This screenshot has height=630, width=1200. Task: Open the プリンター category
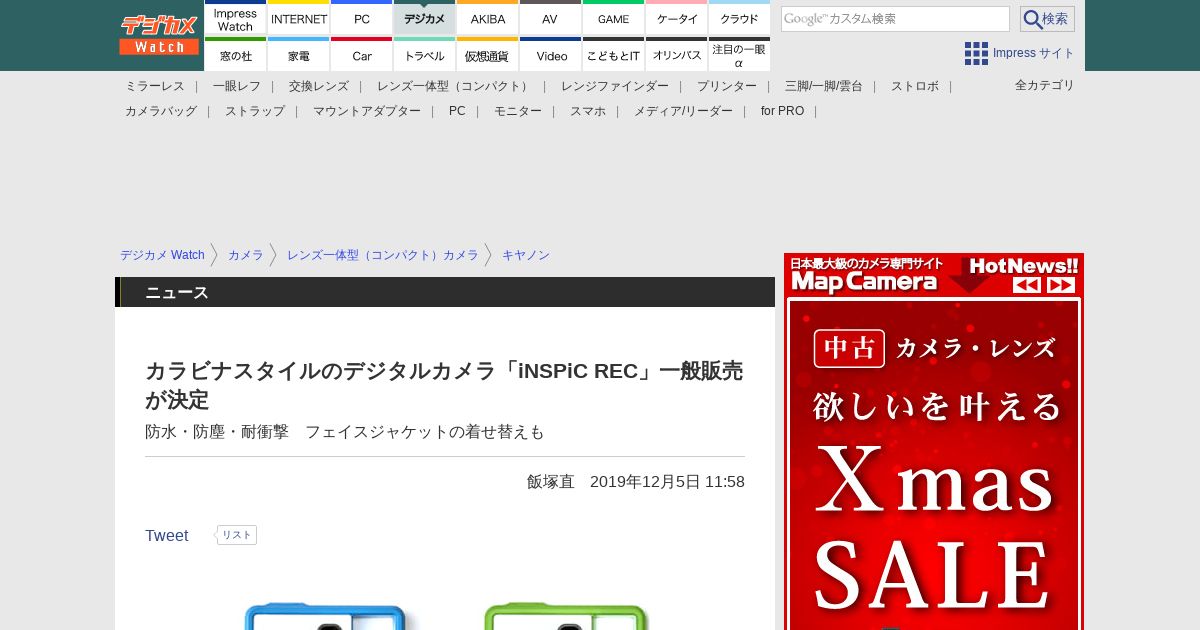pos(727,86)
